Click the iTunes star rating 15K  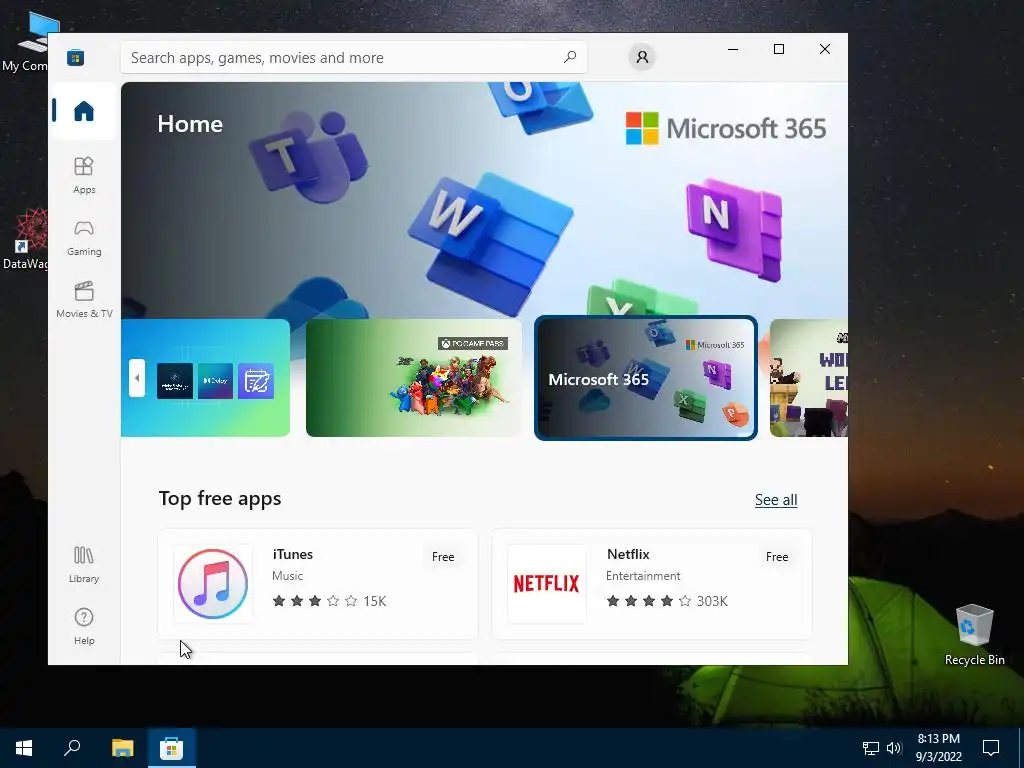click(328, 601)
